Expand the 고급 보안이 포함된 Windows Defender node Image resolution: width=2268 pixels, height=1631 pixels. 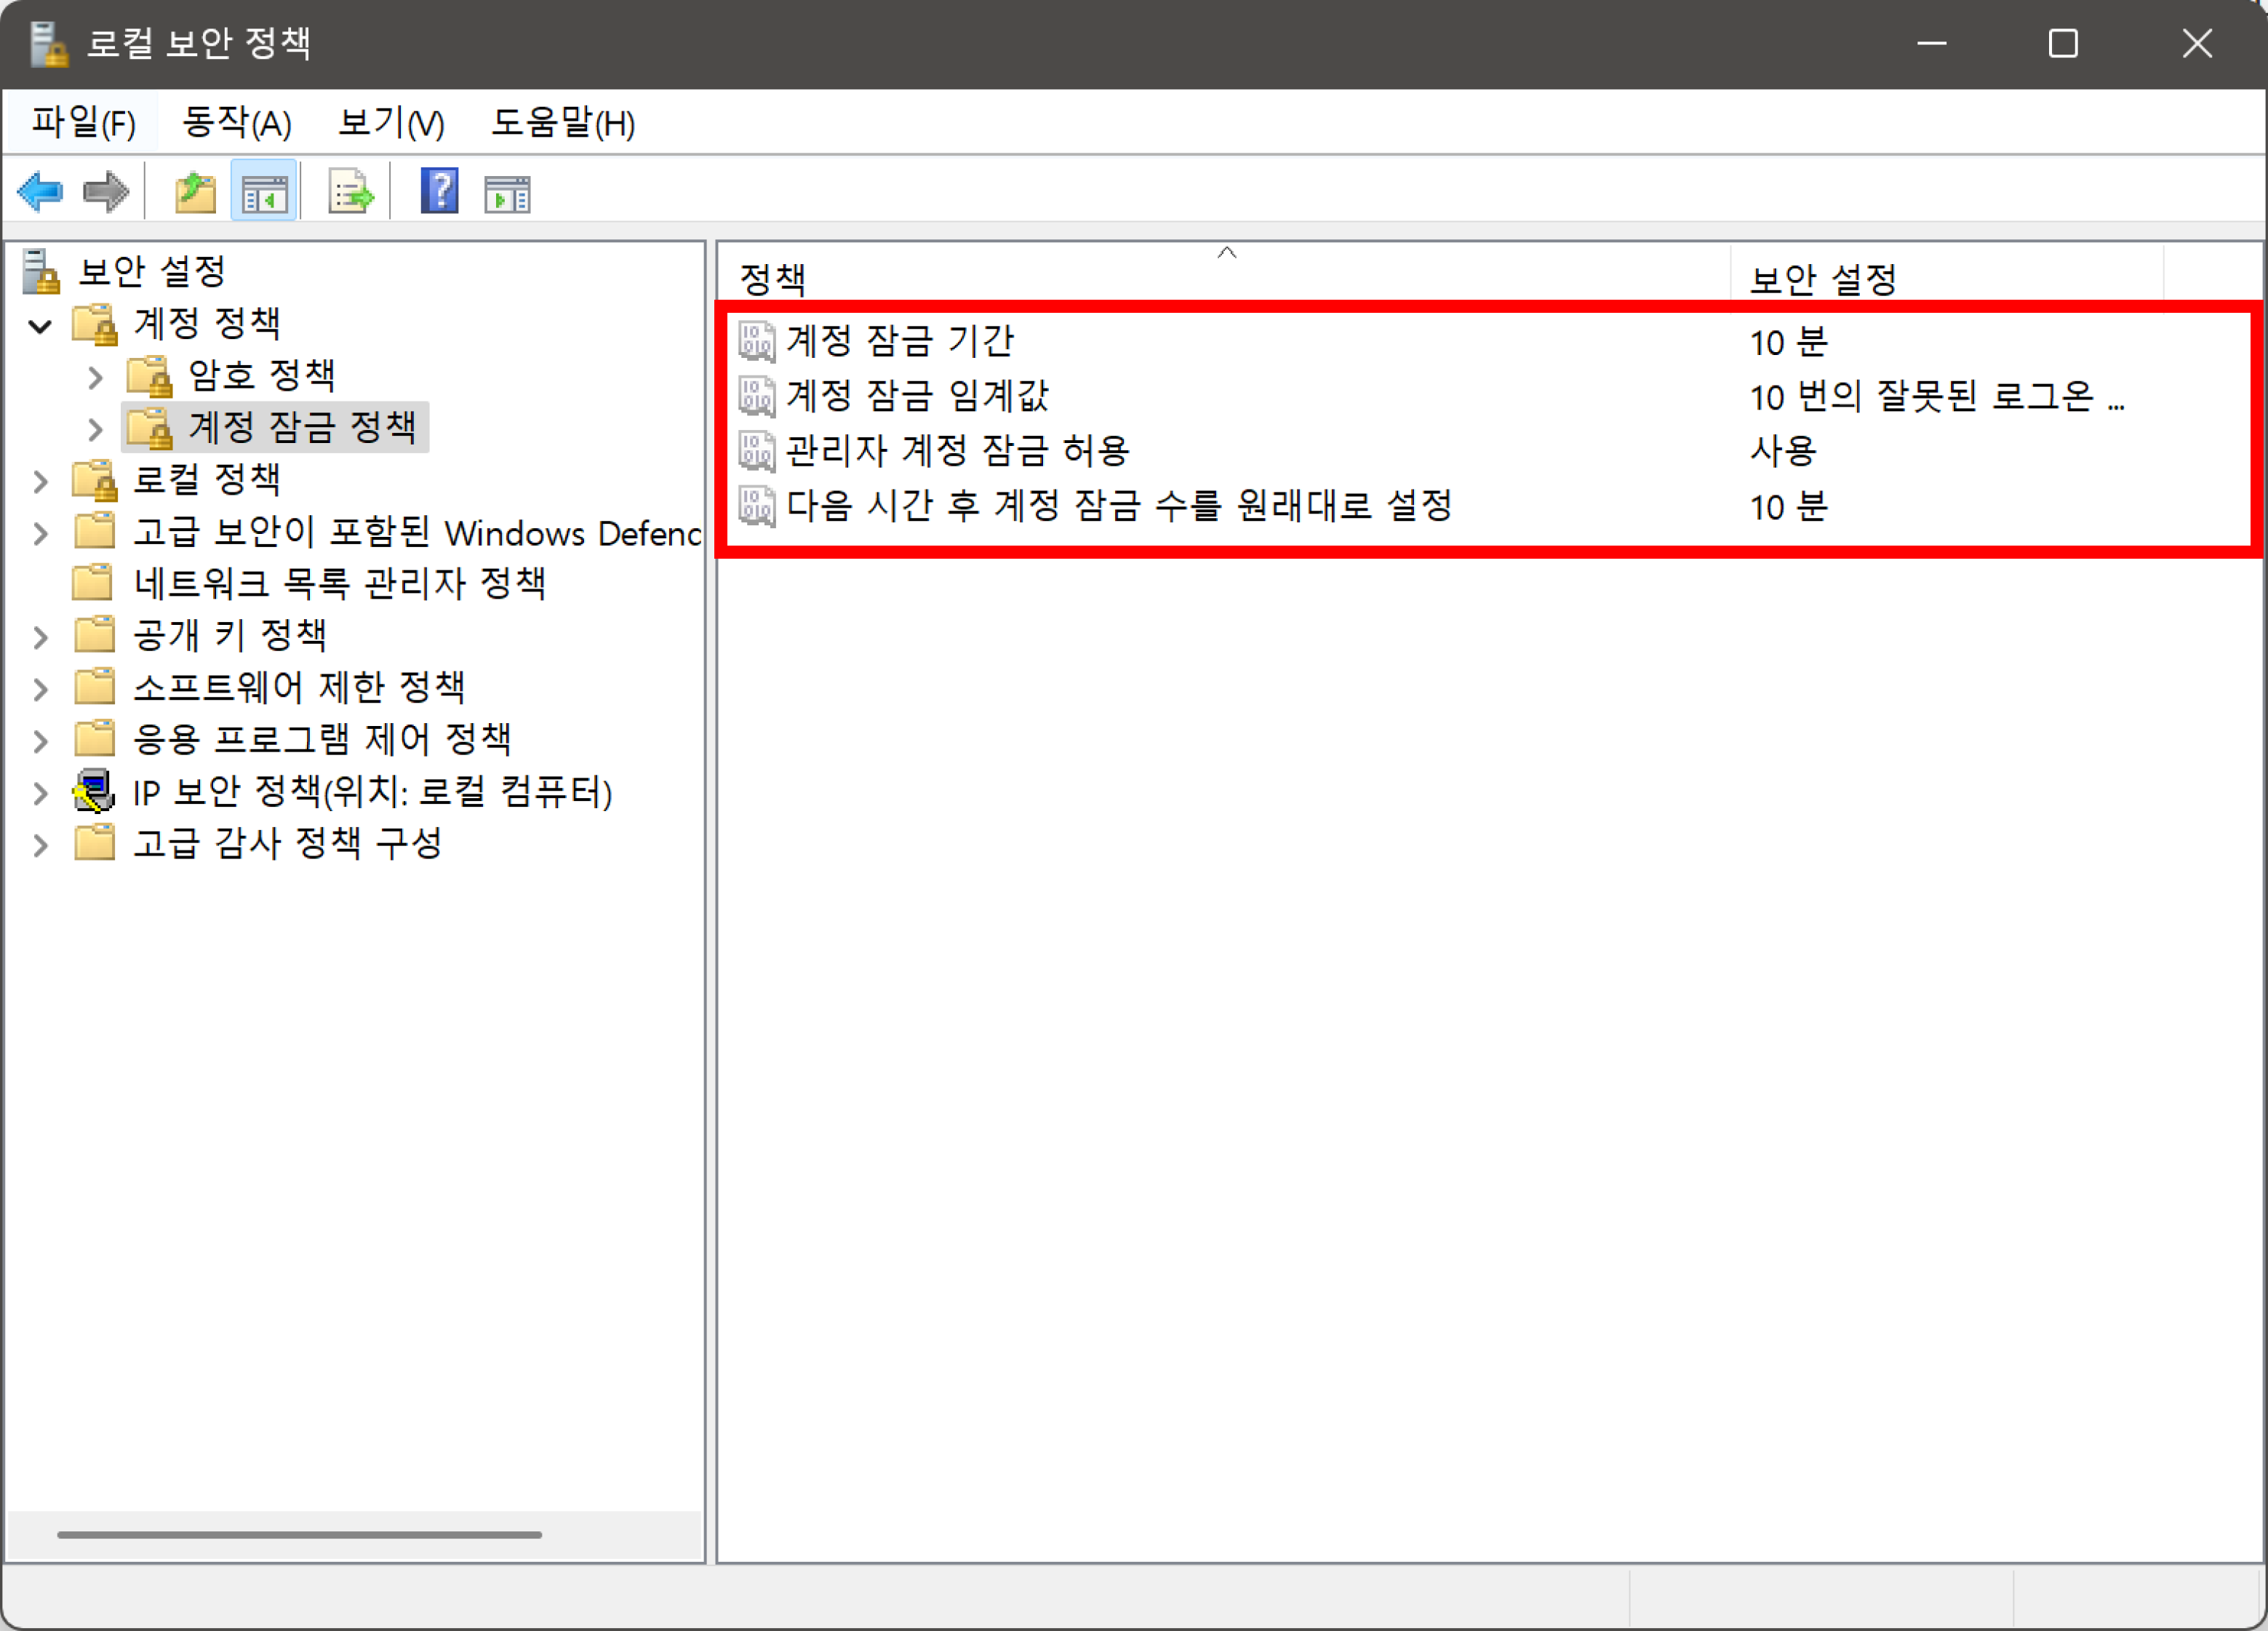(40, 534)
